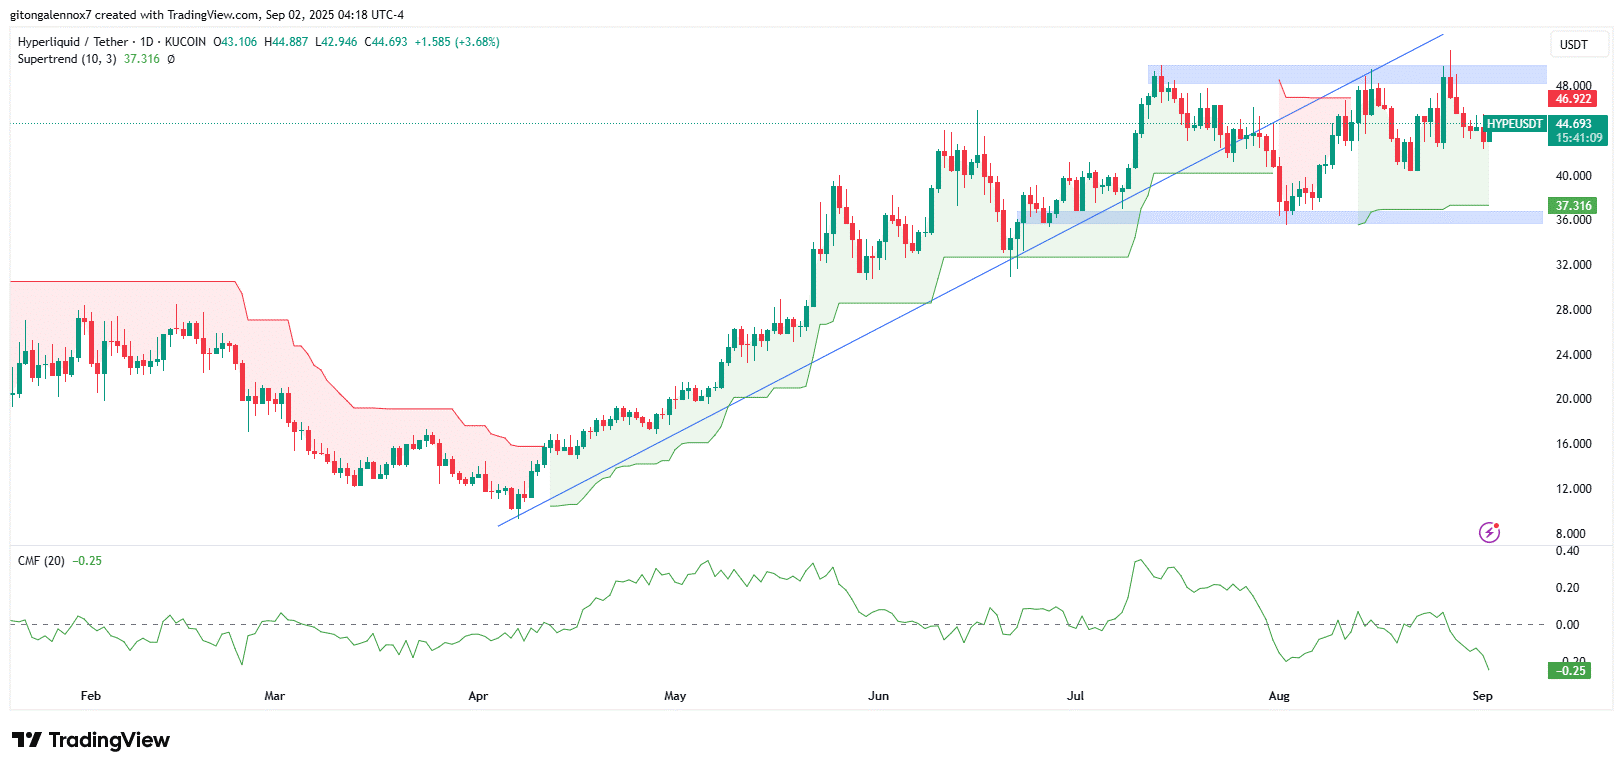Click the lower blue support zone rectangle
The height and width of the screenshot is (770, 1623).
tap(1280, 217)
